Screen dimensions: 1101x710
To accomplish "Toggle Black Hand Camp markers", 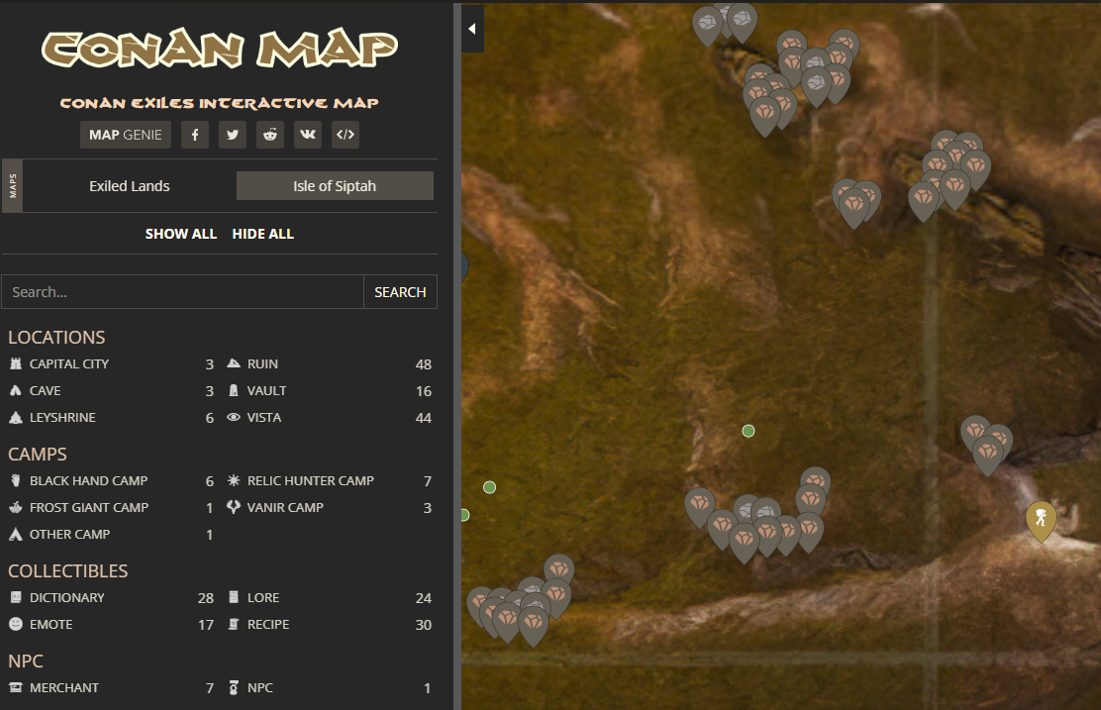I will [x=14, y=480].
